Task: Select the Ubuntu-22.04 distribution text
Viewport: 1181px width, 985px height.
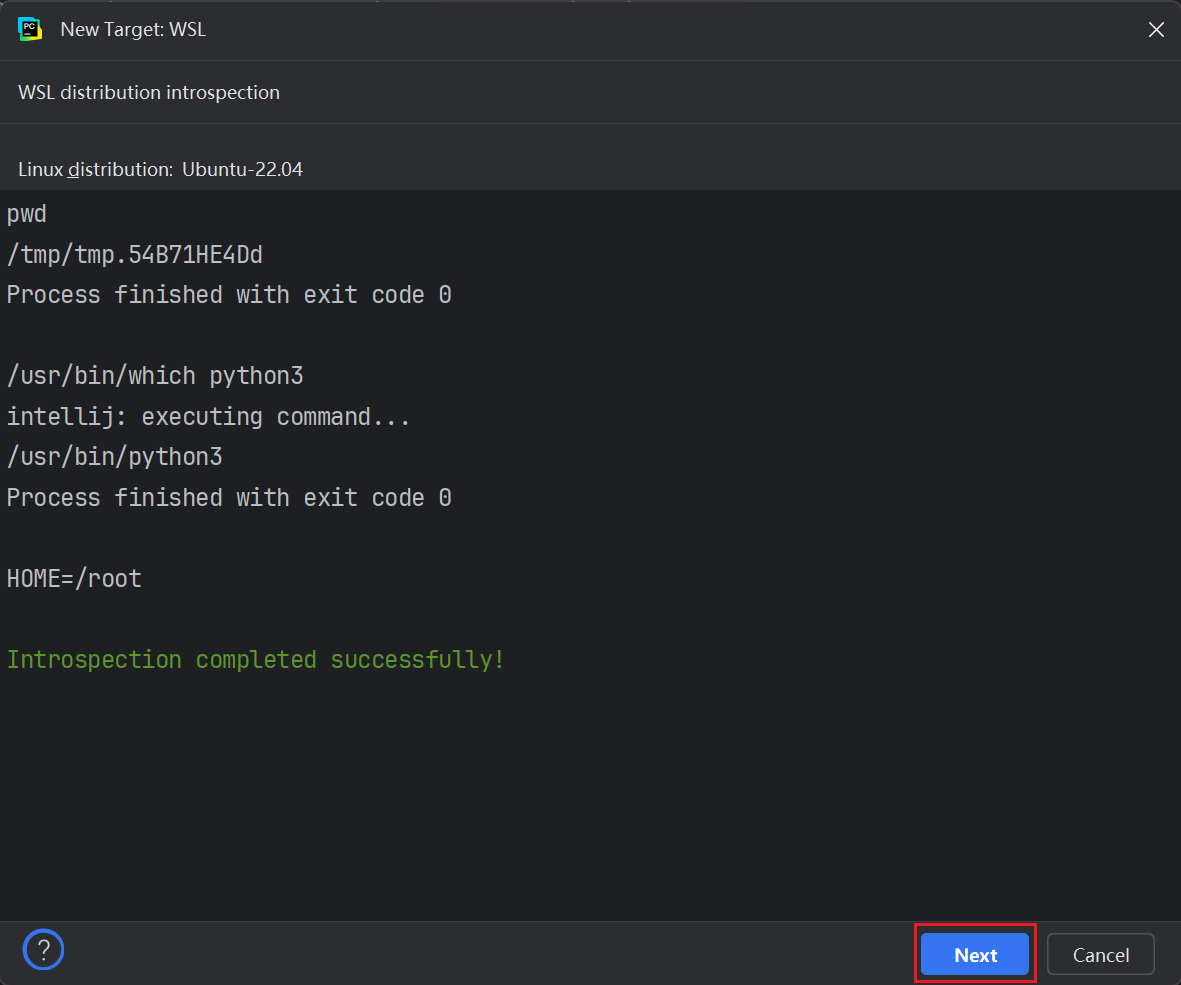Action: pos(243,169)
